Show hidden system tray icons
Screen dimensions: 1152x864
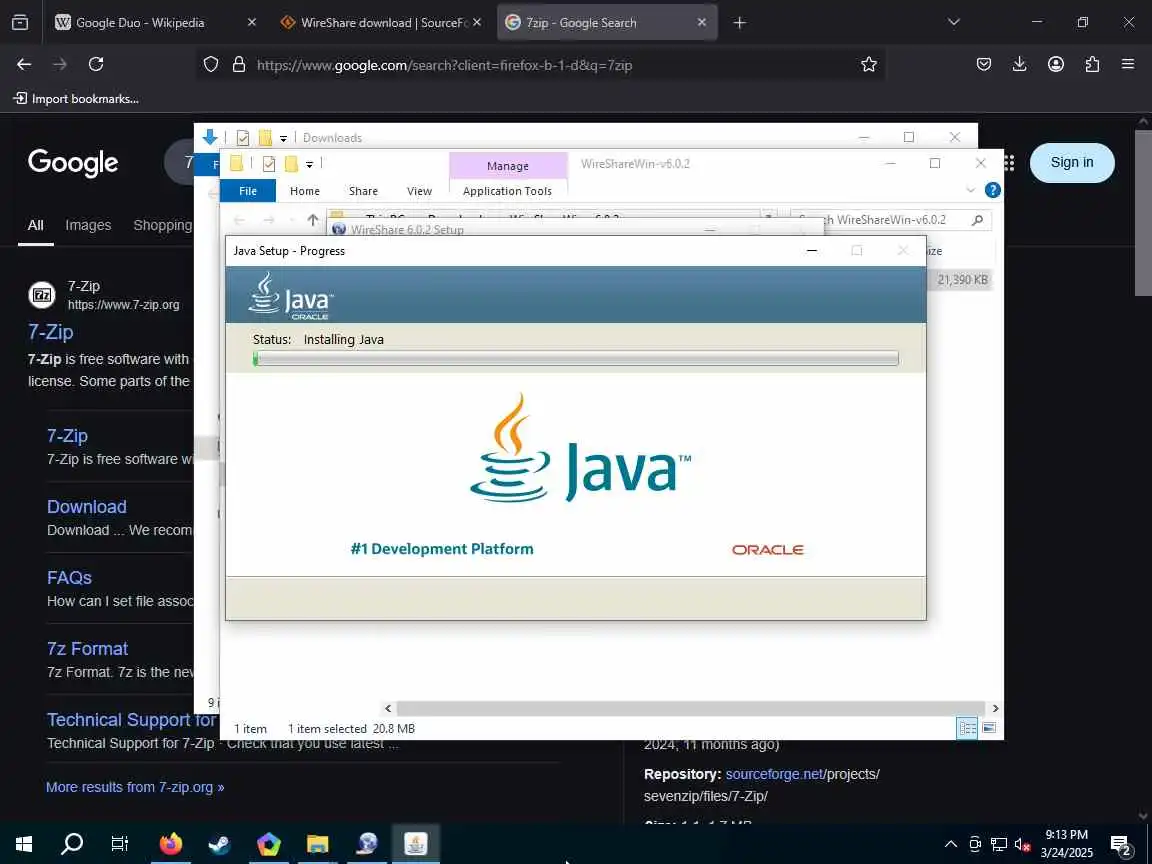[x=951, y=844]
